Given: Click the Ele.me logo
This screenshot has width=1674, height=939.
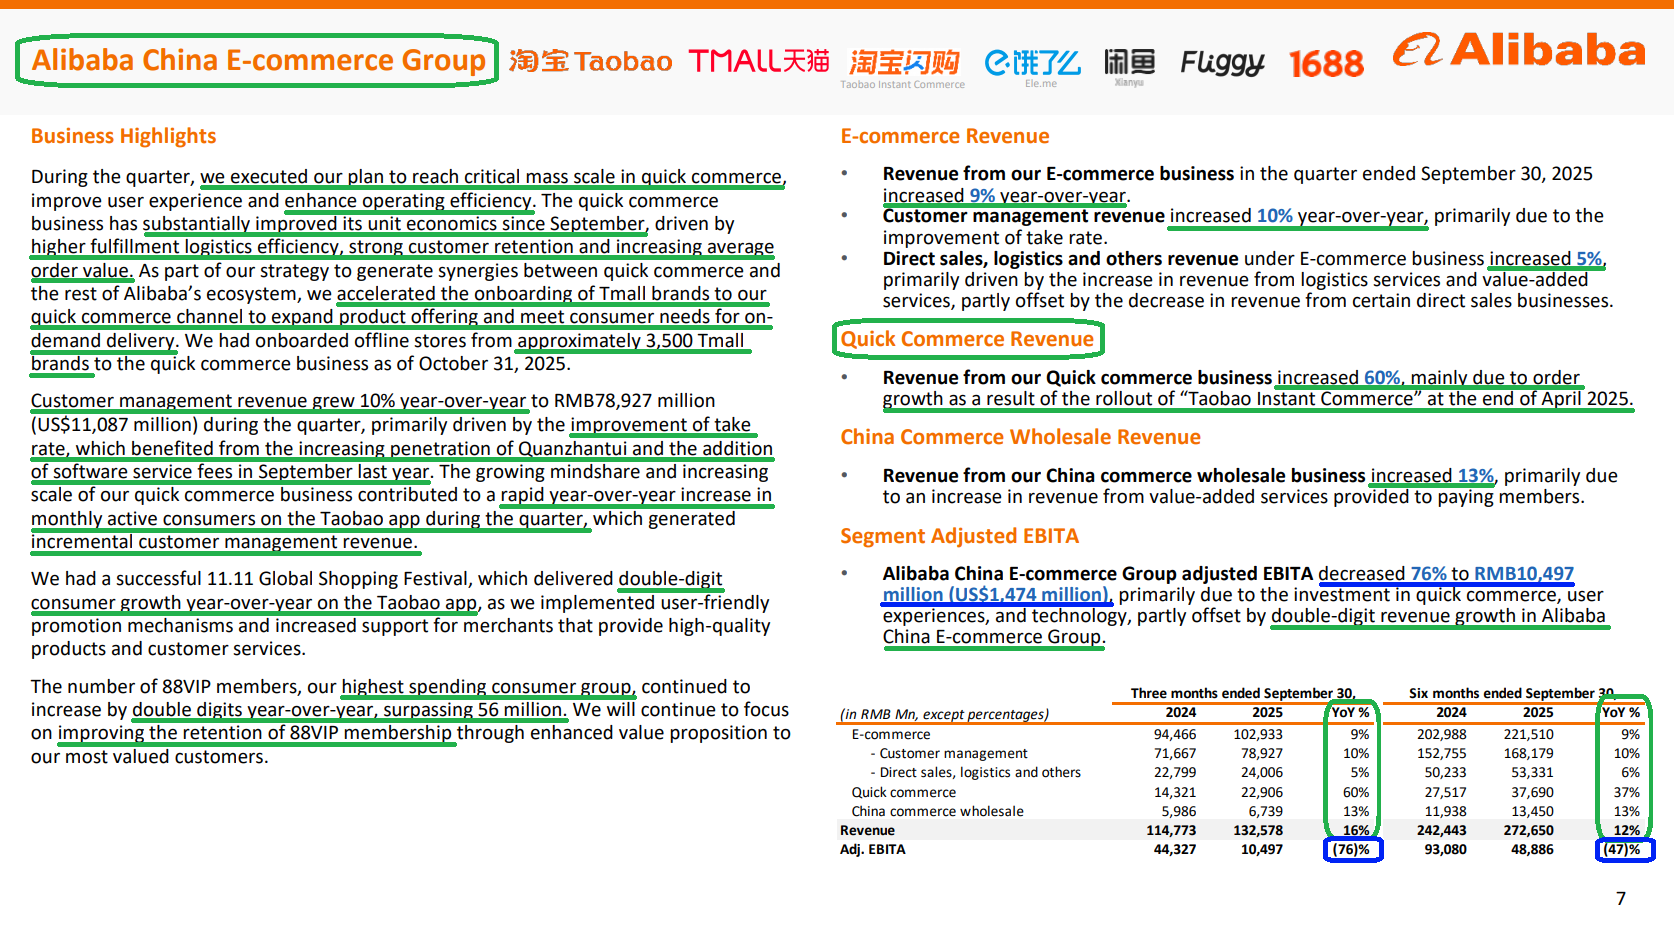Looking at the screenshot, I should (x=1032, y=64).
